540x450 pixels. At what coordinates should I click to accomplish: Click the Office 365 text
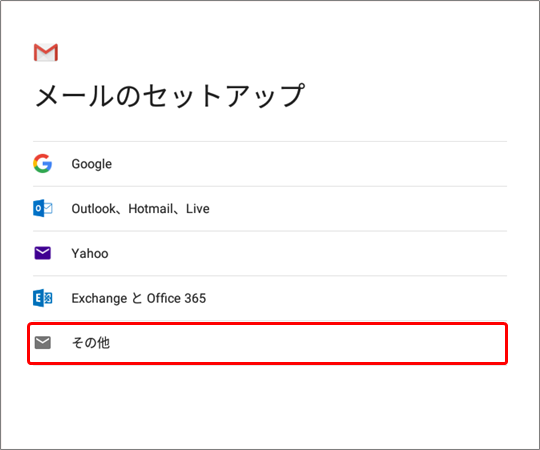pos(176,298)
